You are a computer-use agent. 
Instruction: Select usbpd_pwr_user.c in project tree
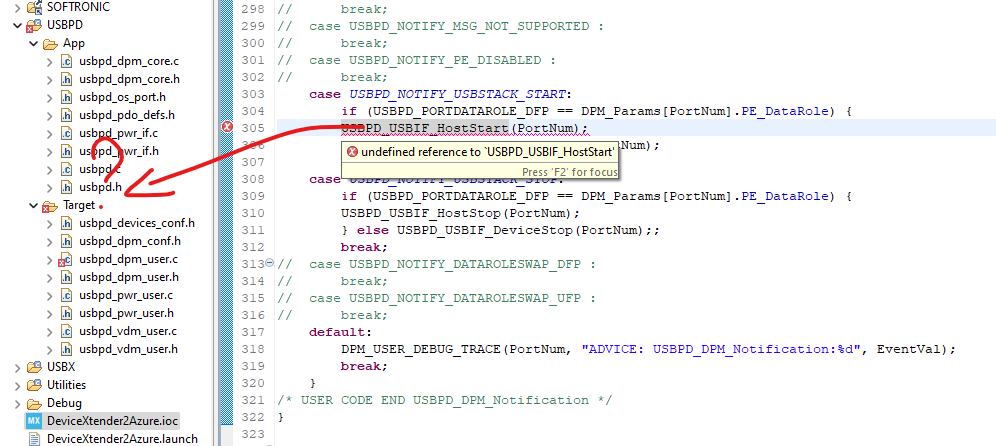126,295
